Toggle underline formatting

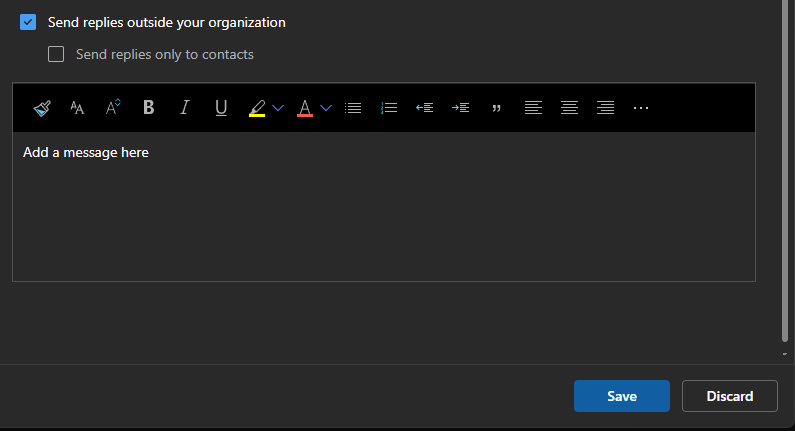[x=221, y=108]
